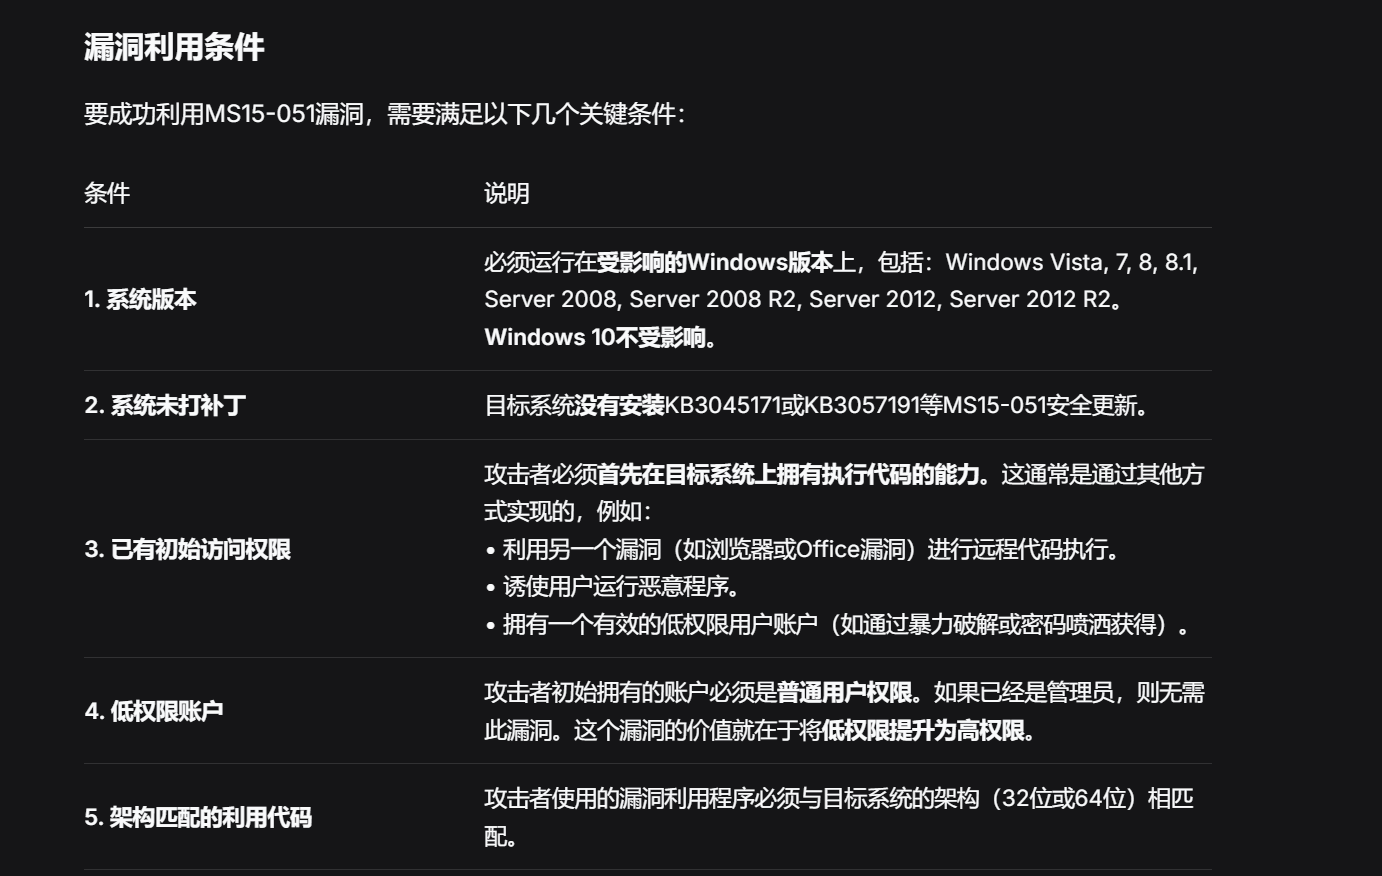Click the intro sentence mentioning MS15-051漏洞

pyautogui.click(x=385, y=114)
